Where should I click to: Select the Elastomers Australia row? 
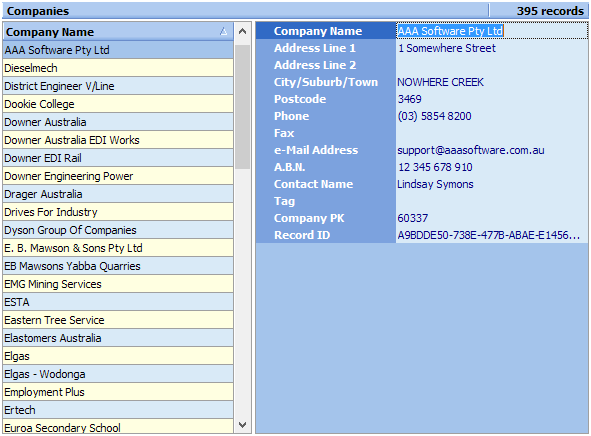[118, 338]
